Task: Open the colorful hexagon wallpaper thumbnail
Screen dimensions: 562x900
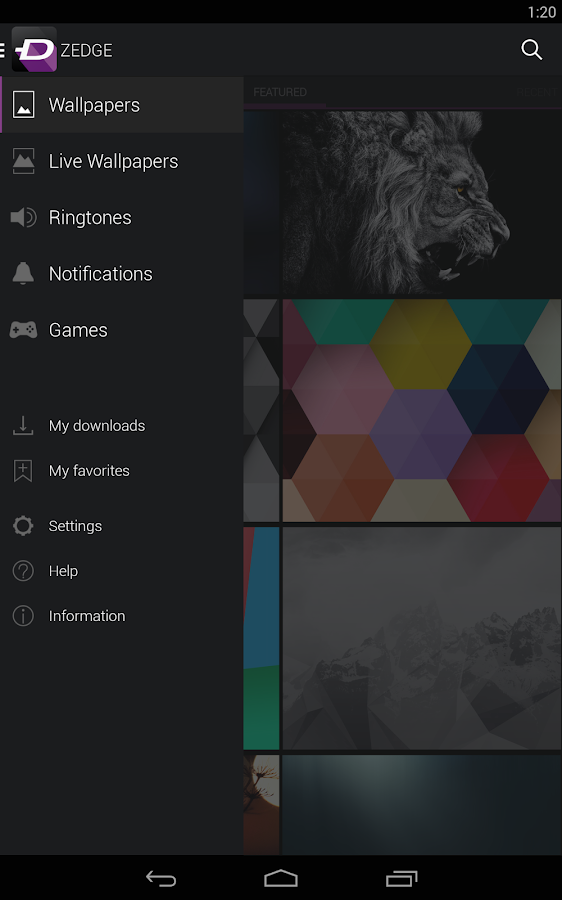Action: [x=421, y=410]
